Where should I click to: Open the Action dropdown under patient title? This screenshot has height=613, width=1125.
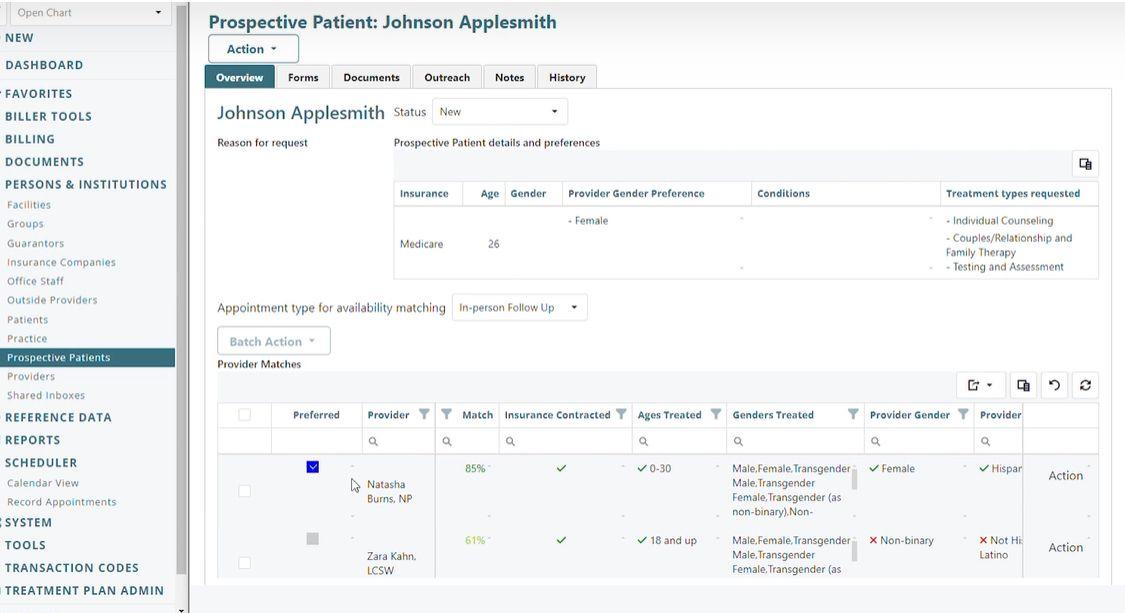coord(253,49)
